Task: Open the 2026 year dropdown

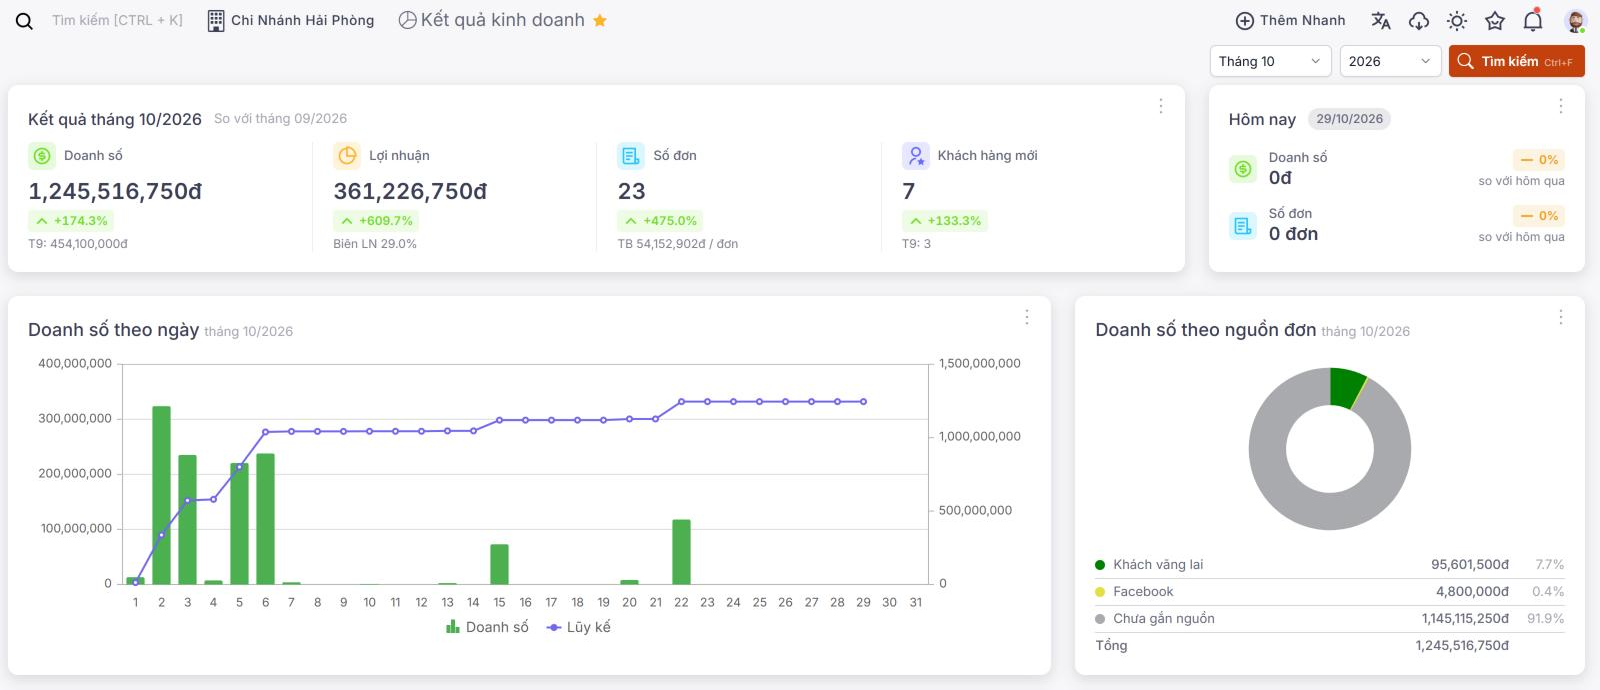Action: click(1390, 61)
